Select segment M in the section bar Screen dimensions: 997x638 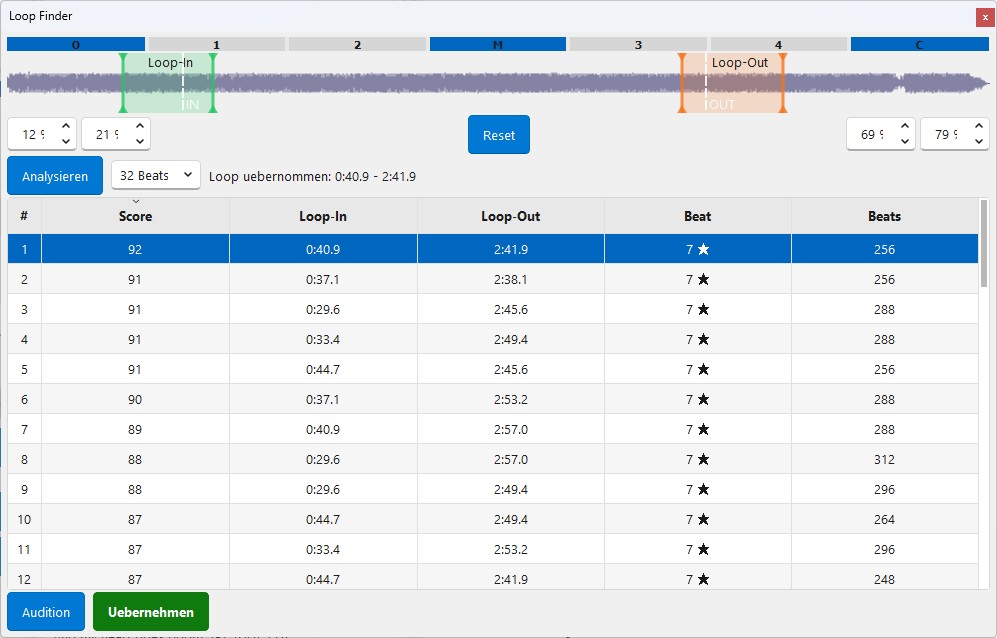498,44
